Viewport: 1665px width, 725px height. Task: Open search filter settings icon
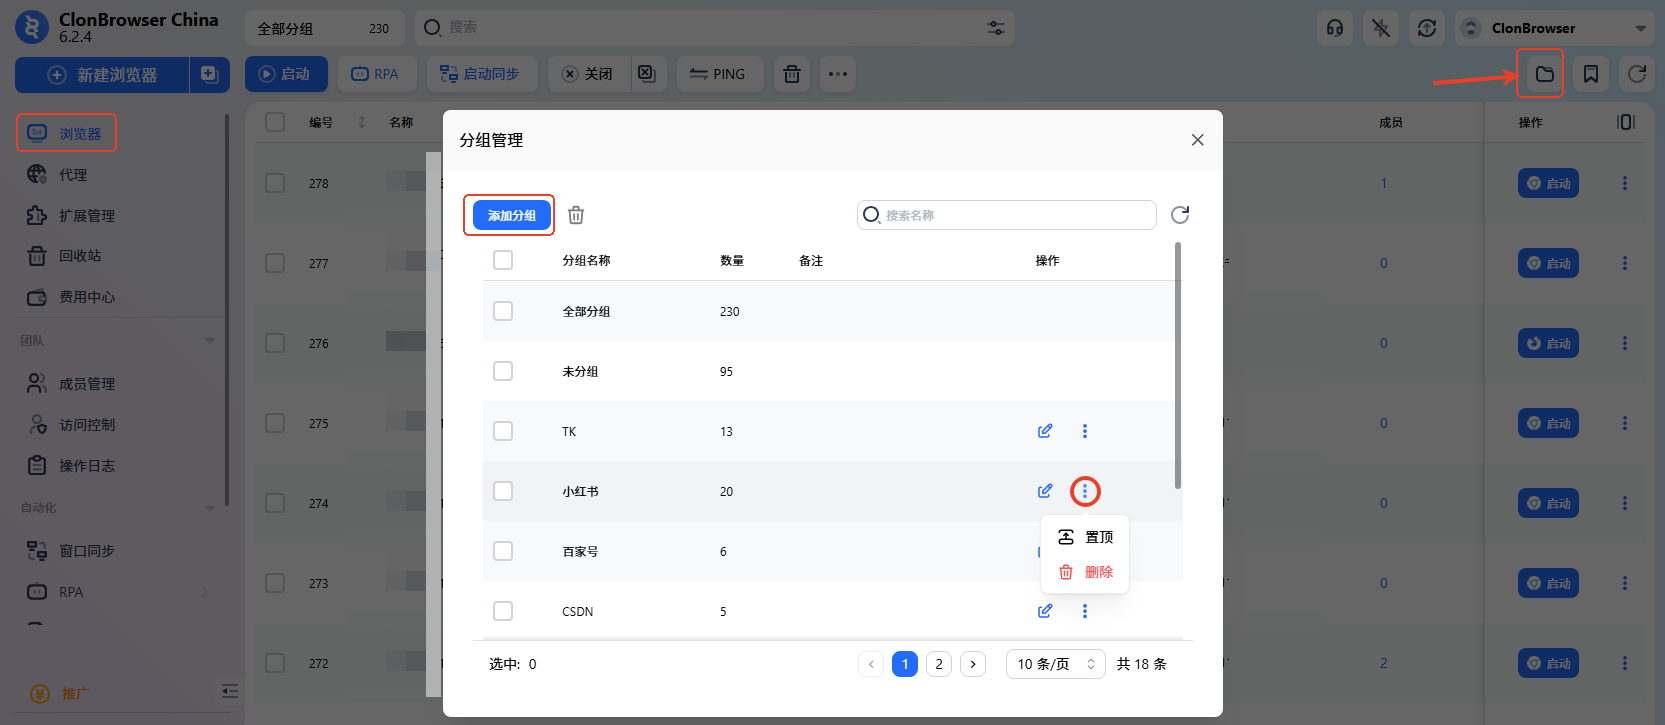[996, 28]
